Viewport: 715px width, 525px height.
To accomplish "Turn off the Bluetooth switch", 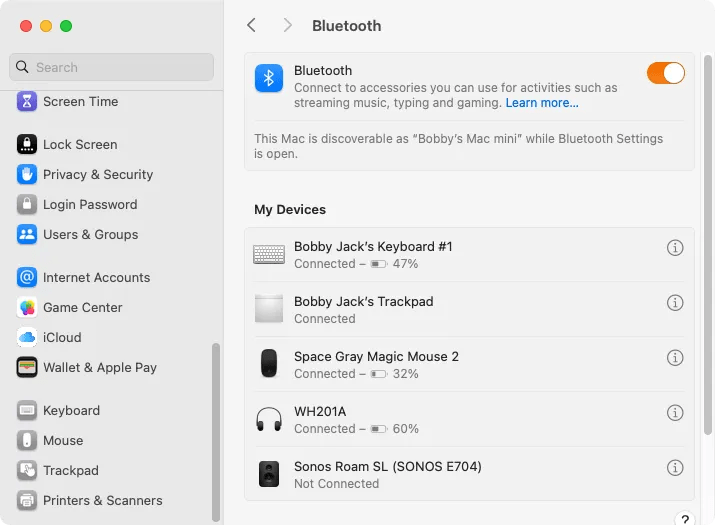I will click(665, 73).
